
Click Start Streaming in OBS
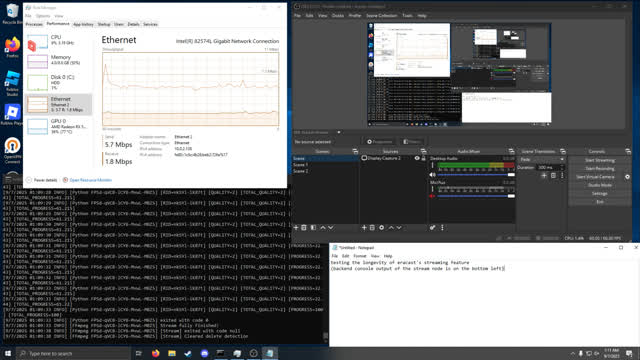[600, 160]
